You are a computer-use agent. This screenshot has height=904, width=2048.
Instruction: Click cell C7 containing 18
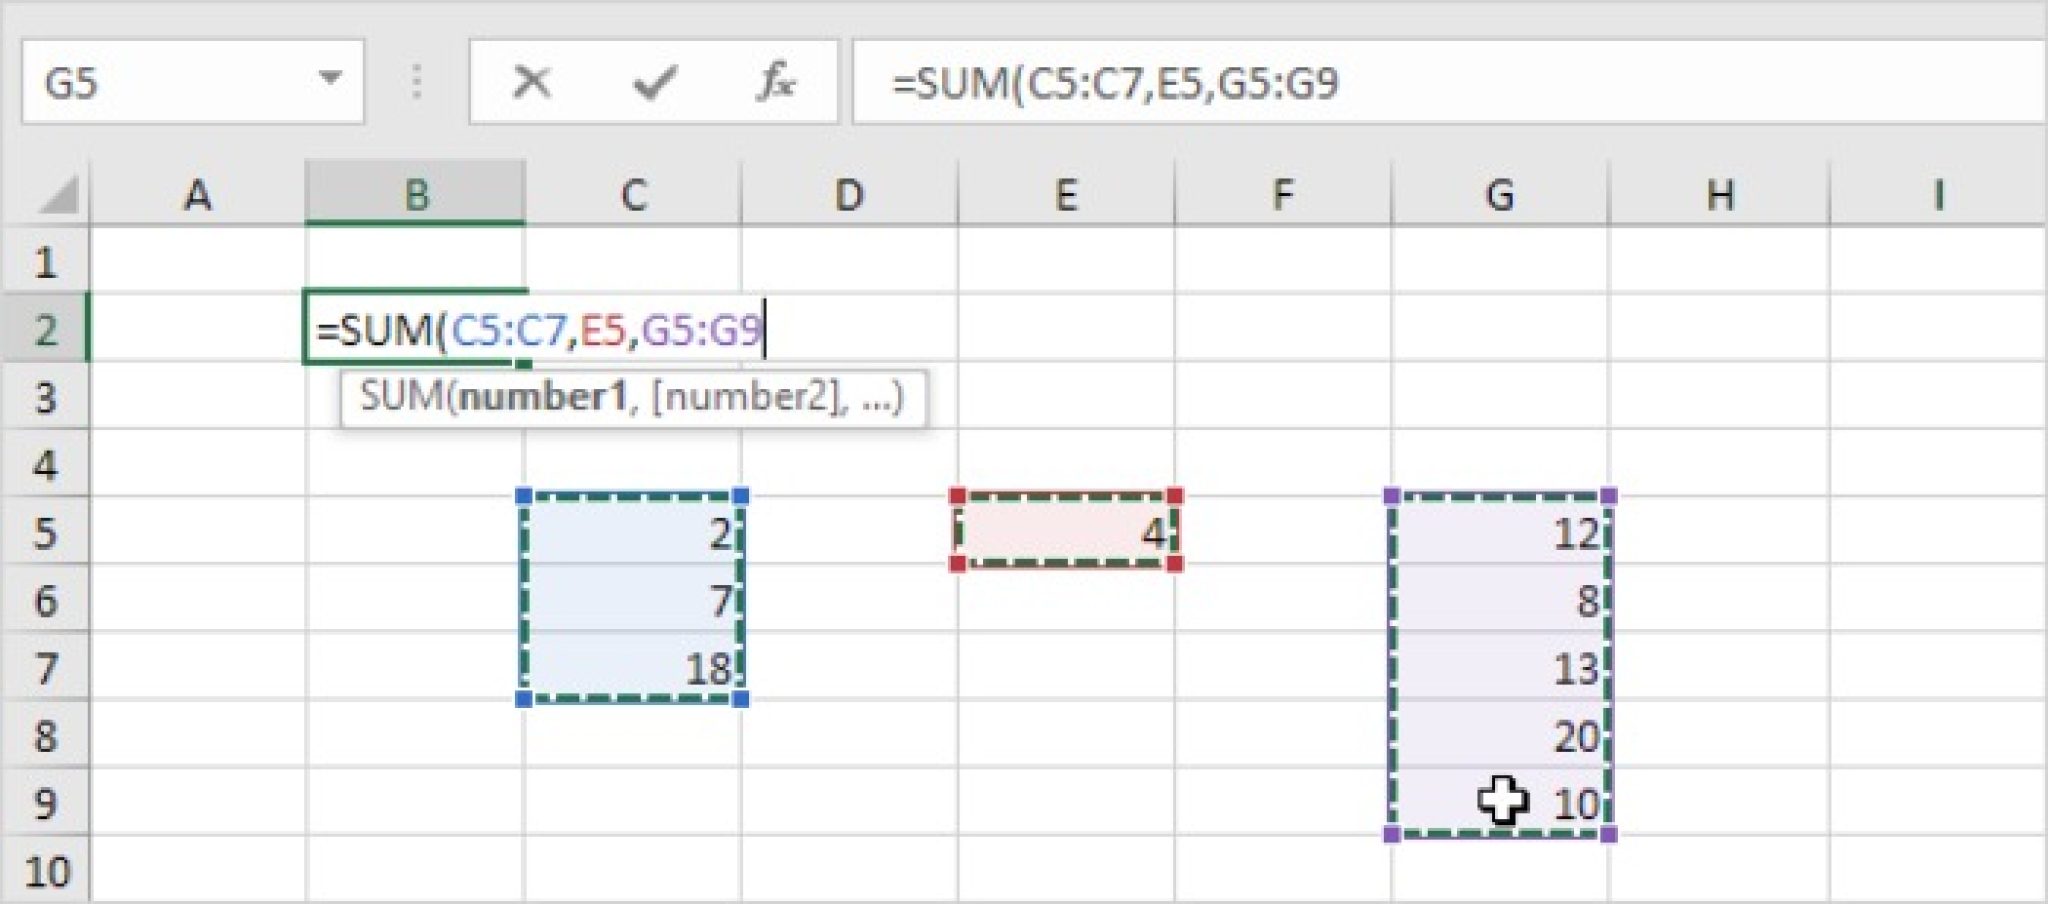pyautogui.click(x=633, y=667)
